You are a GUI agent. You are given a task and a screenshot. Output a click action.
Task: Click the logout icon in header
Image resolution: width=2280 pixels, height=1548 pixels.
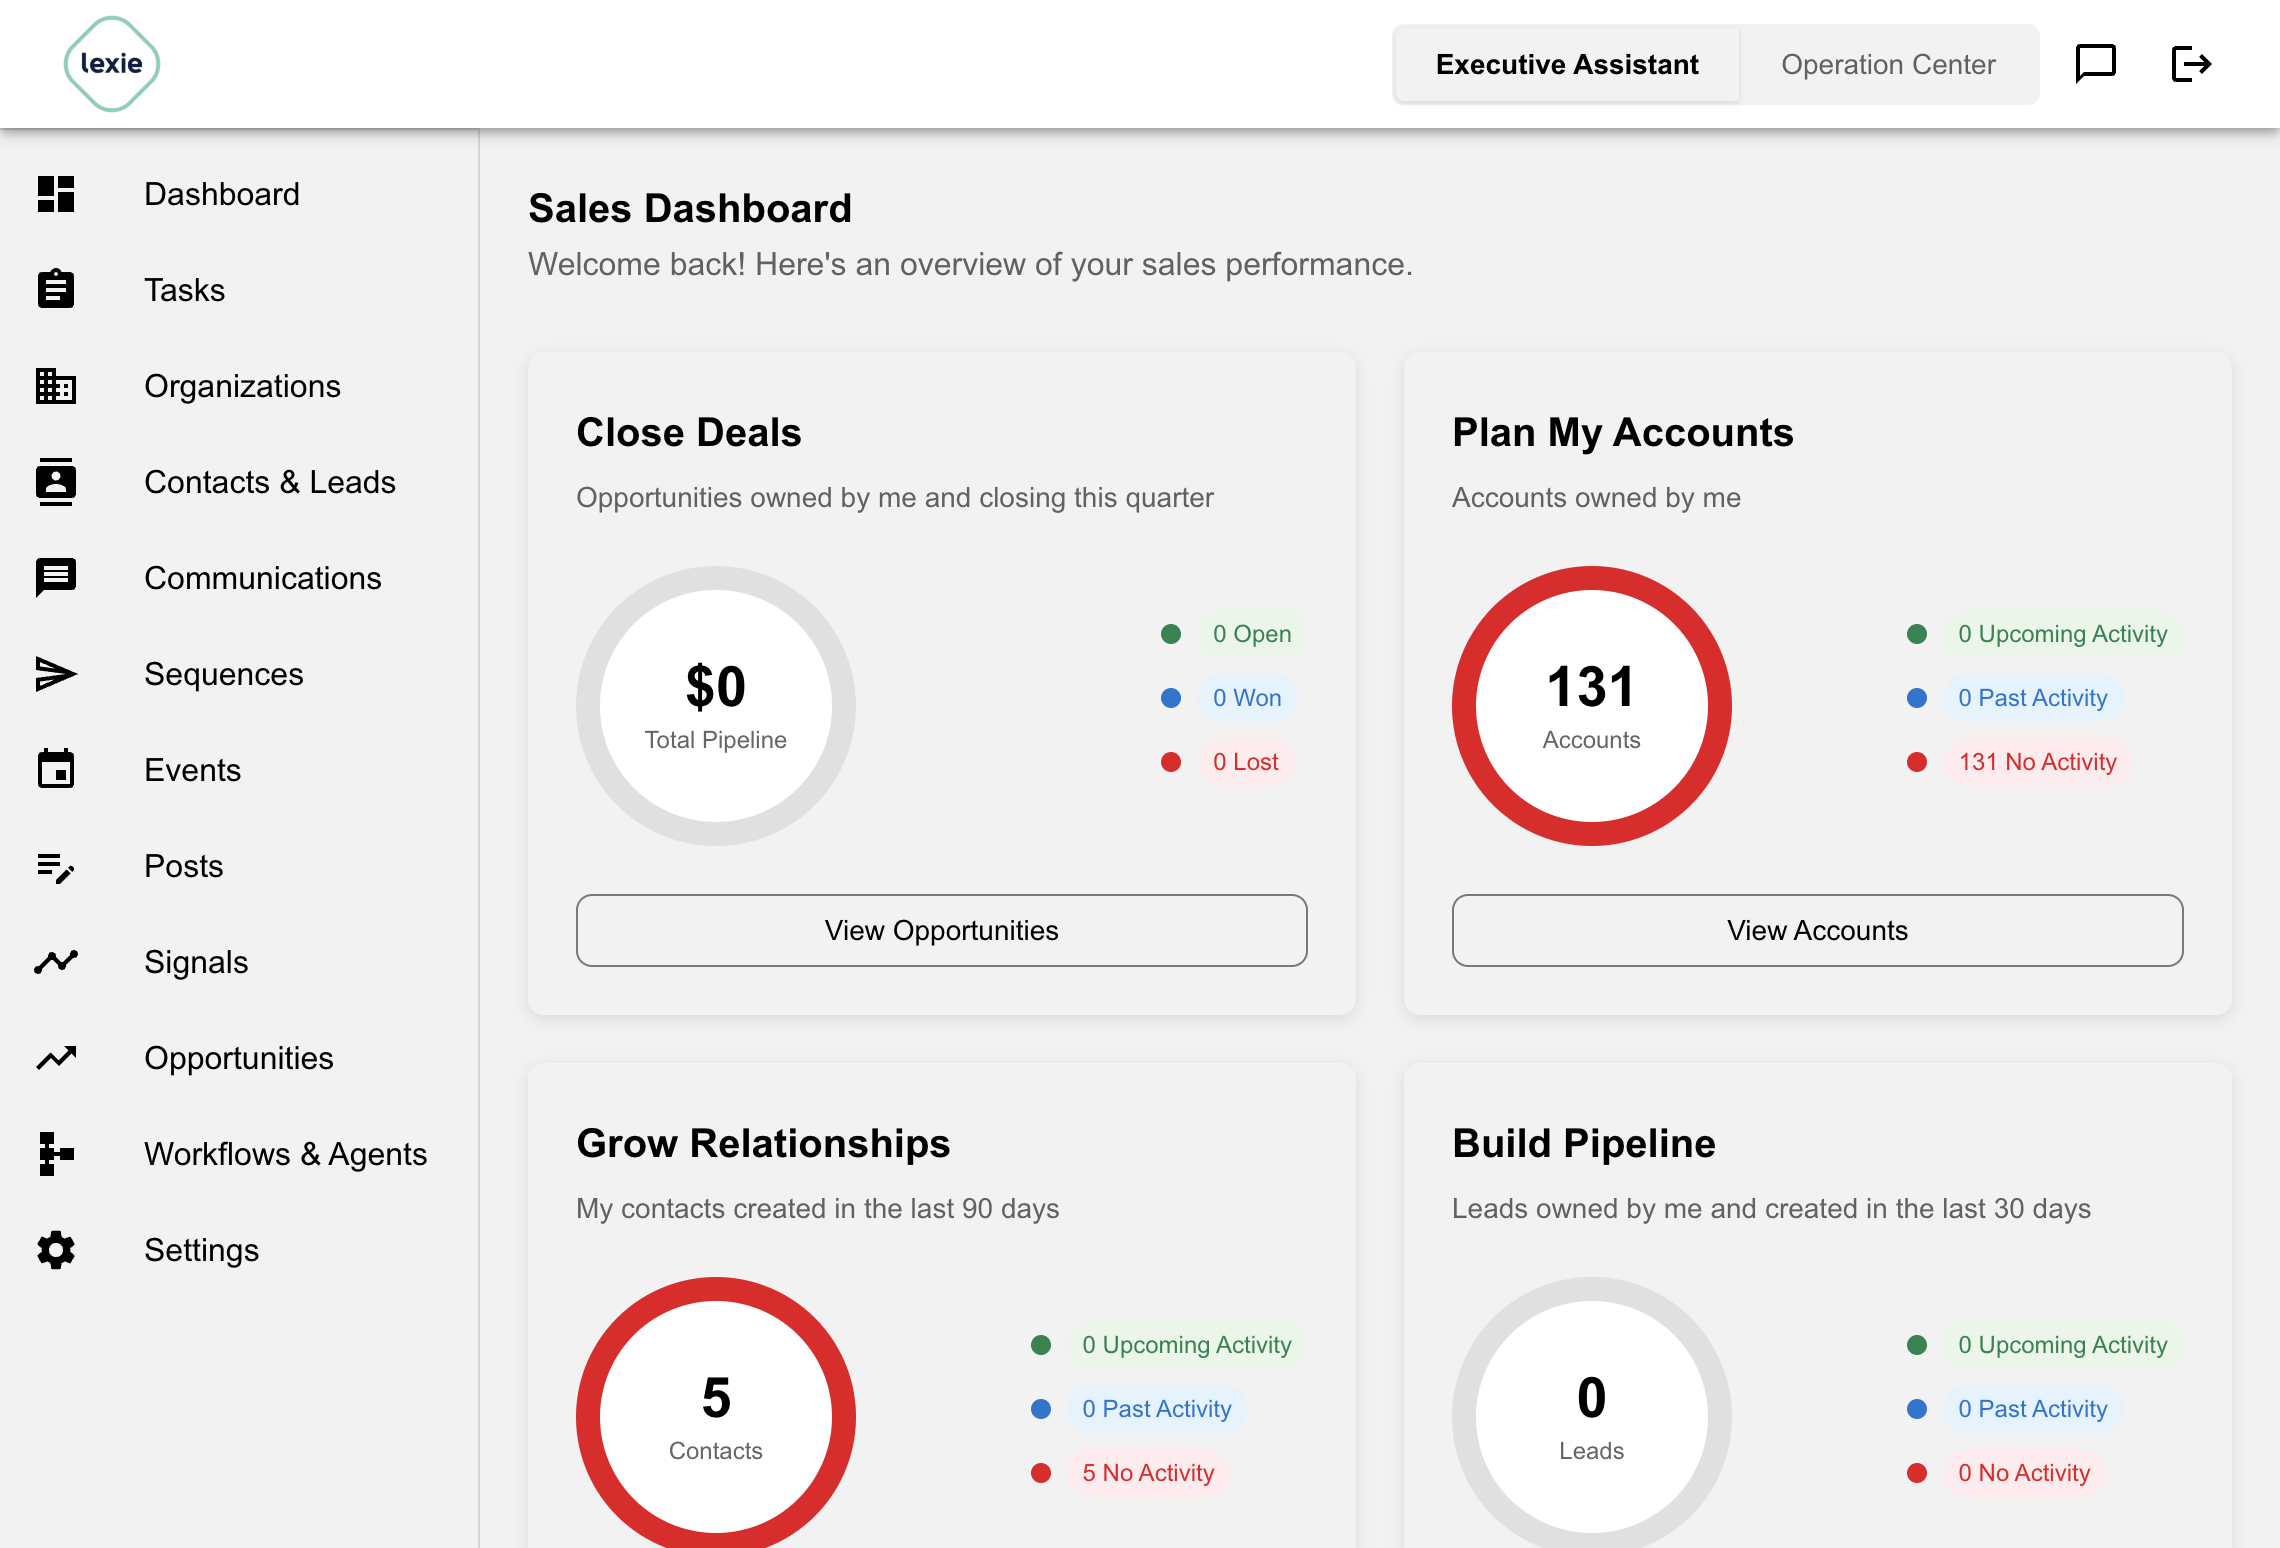click(x=2190, y=64)
